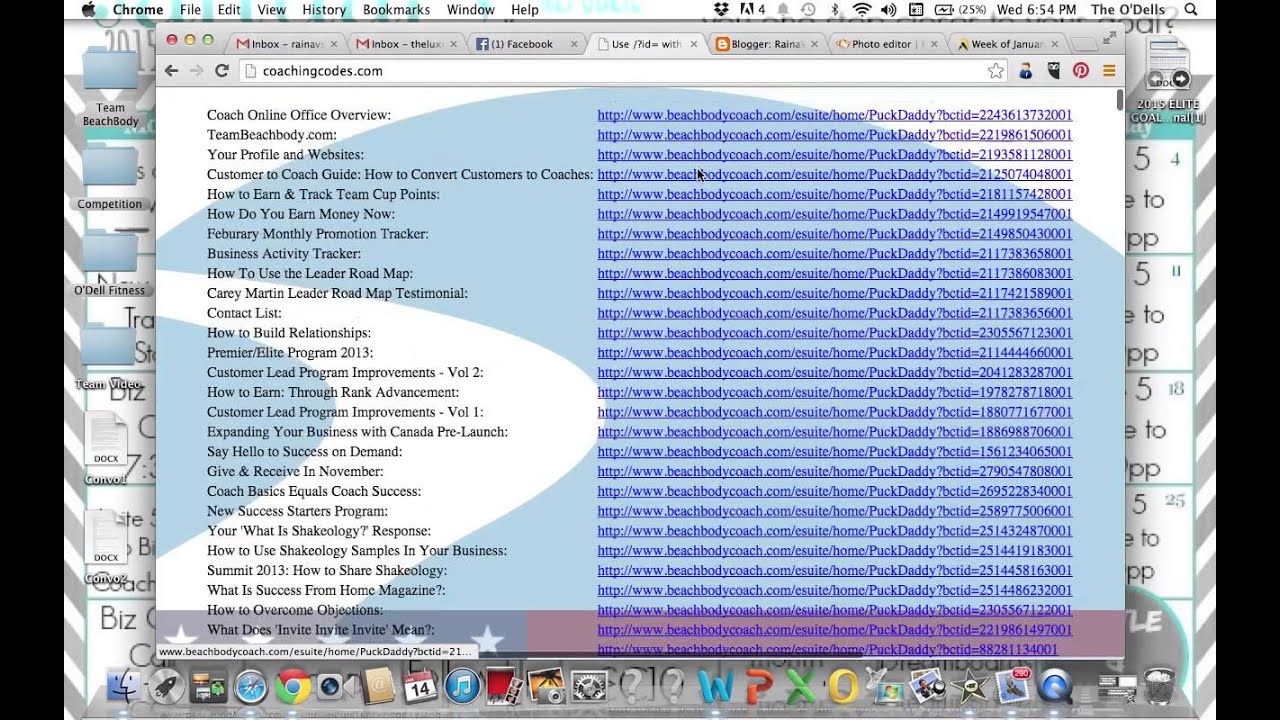Switch to the Facebook tab
The width and height of the screenshot is (1280, 720).
[527, 44]
